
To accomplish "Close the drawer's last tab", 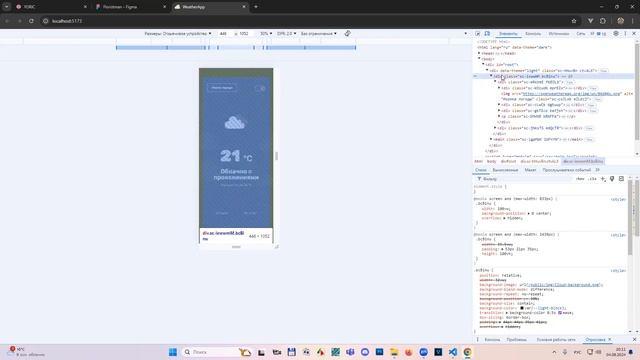I will [610, 340].
